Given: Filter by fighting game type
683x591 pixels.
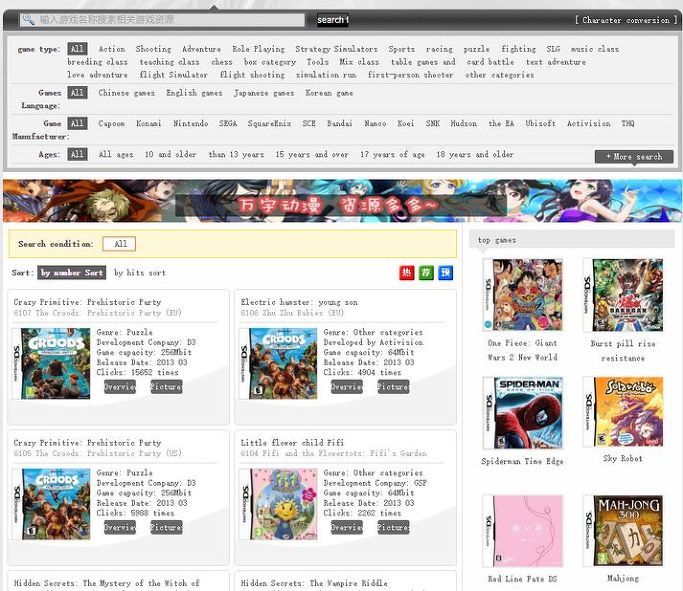Looking at the screenshot, I should pyautogui.click(x=518, y=49).
